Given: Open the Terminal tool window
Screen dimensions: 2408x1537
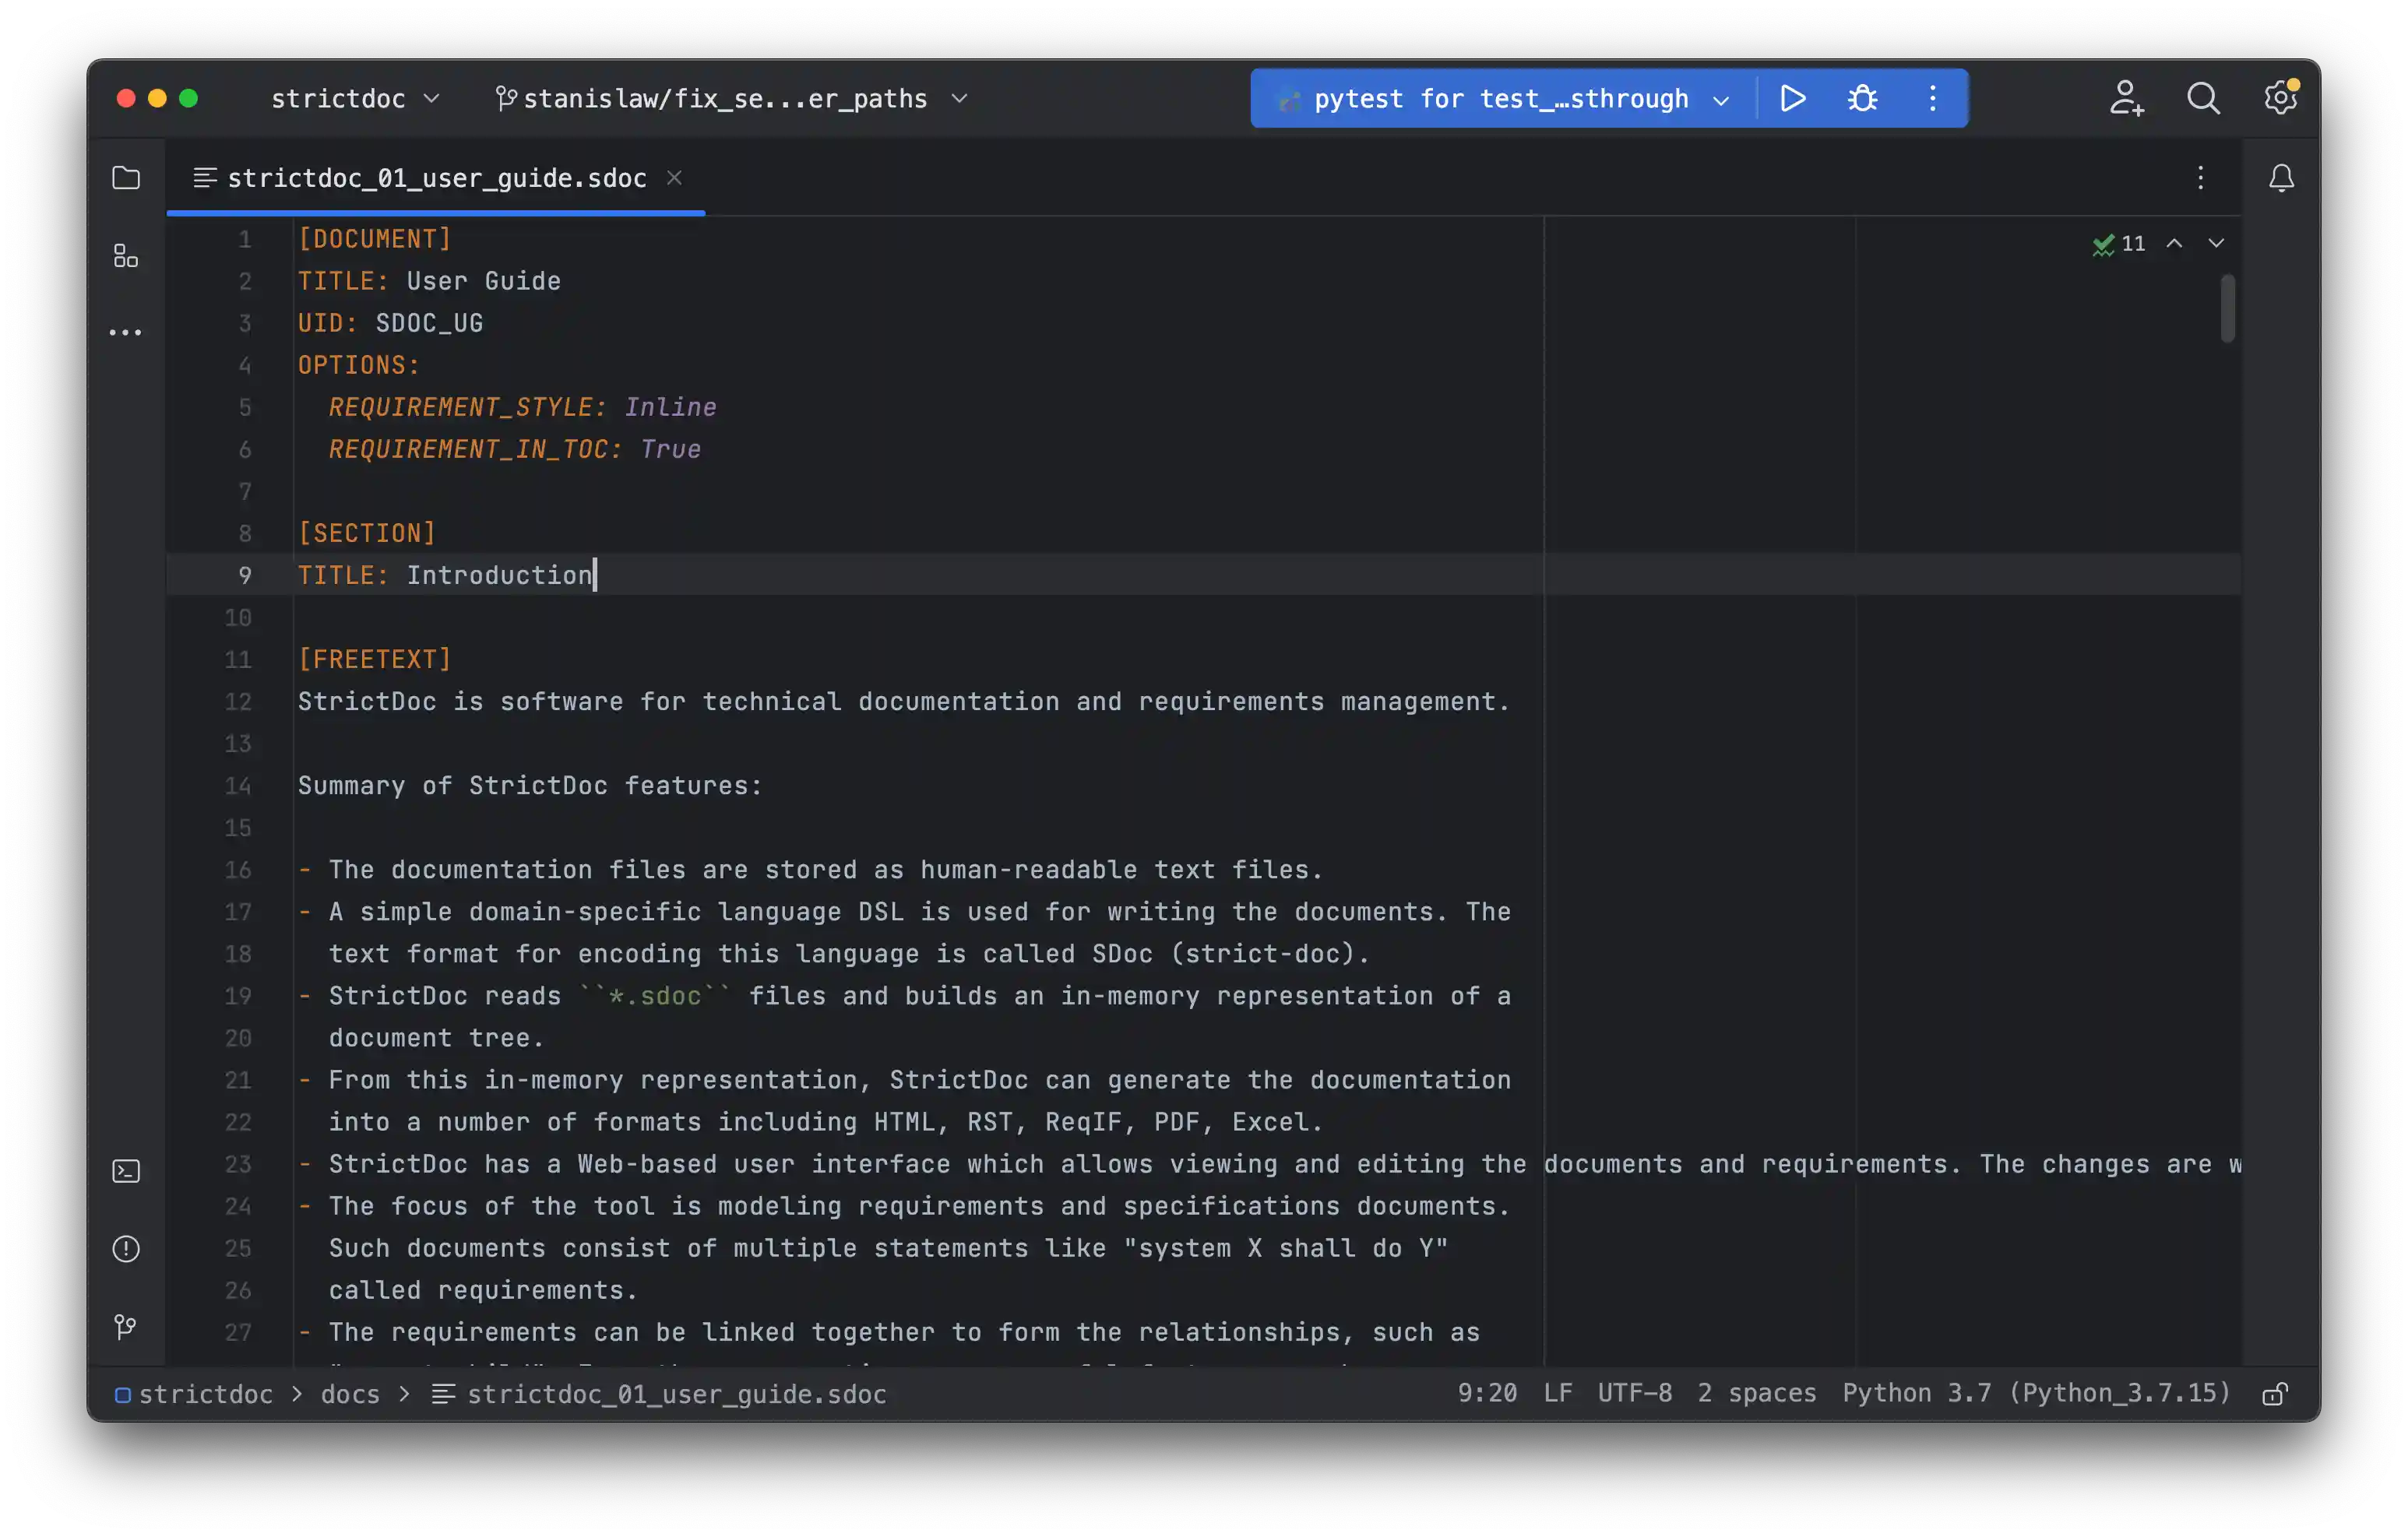Looking at the screenshot, I should pyautogui.click(x=126, y=1171).
